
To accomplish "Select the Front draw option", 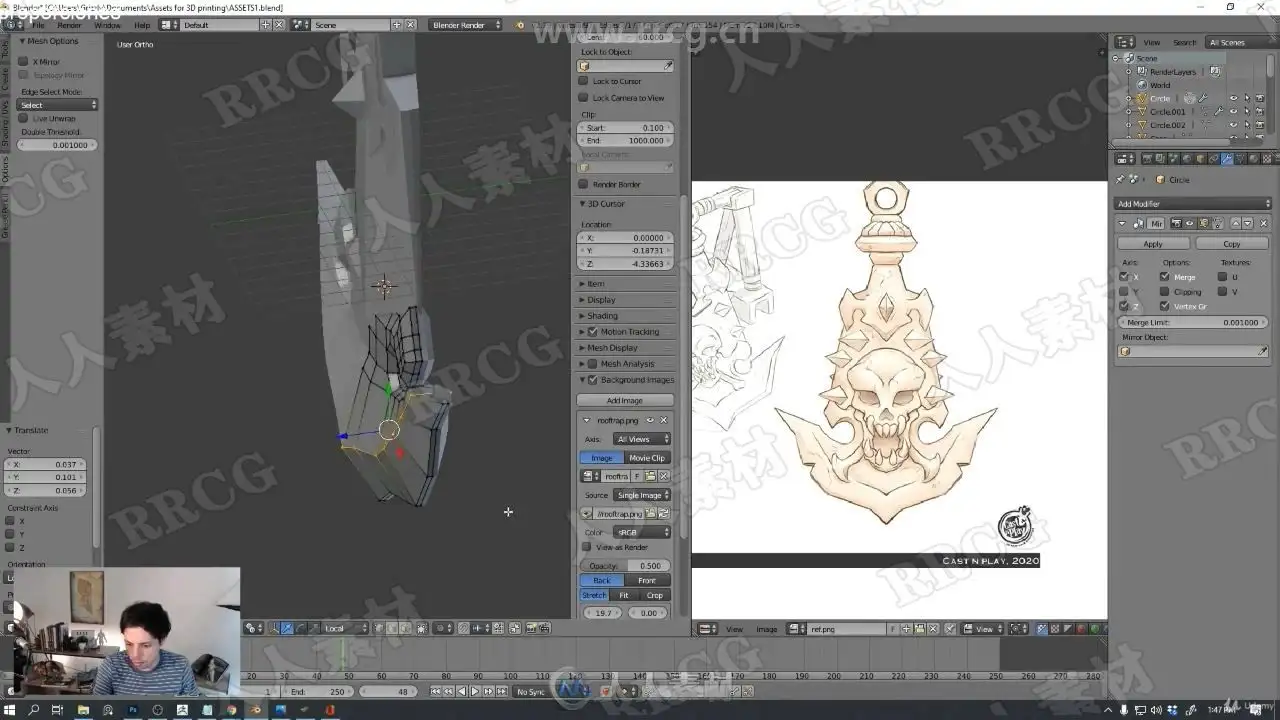I will [647, 580].
